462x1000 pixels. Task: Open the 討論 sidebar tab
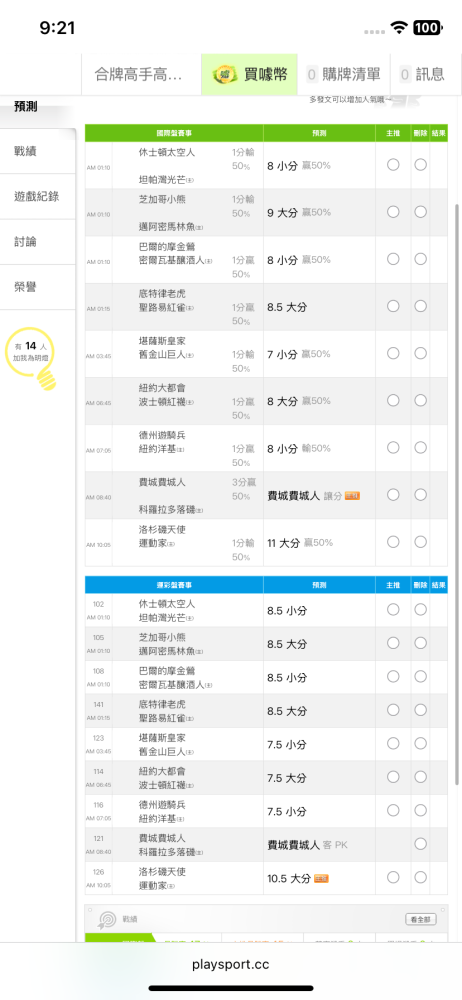click(x=38, y=242)
